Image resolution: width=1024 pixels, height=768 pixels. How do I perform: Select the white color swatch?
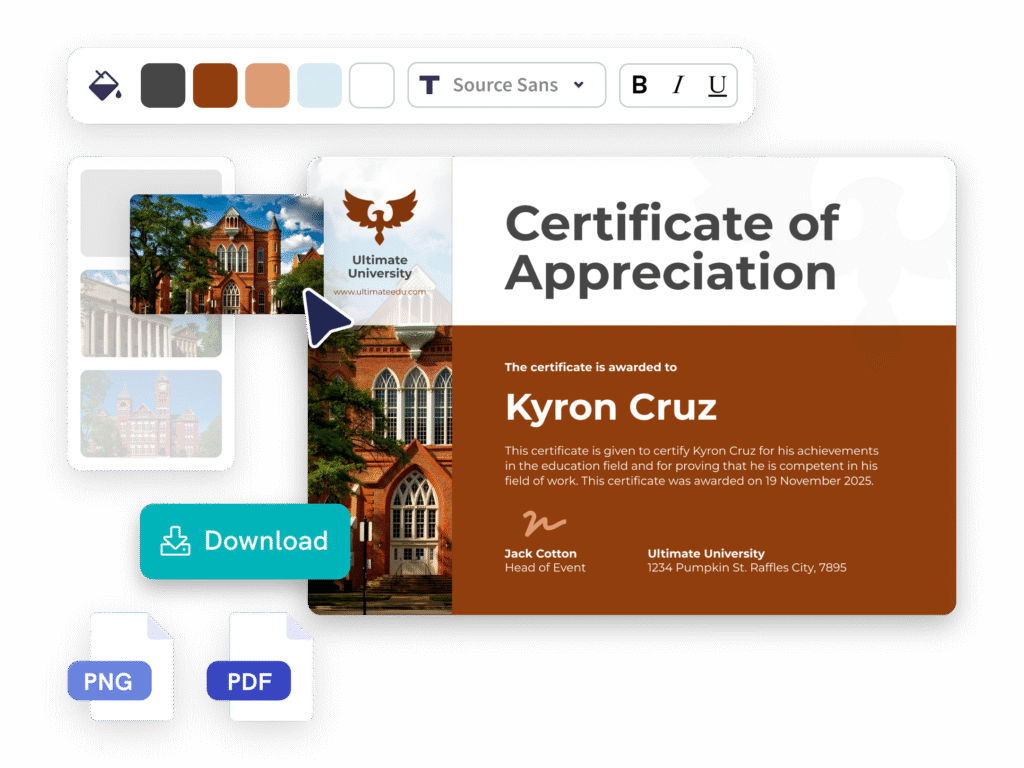point(371,85)
